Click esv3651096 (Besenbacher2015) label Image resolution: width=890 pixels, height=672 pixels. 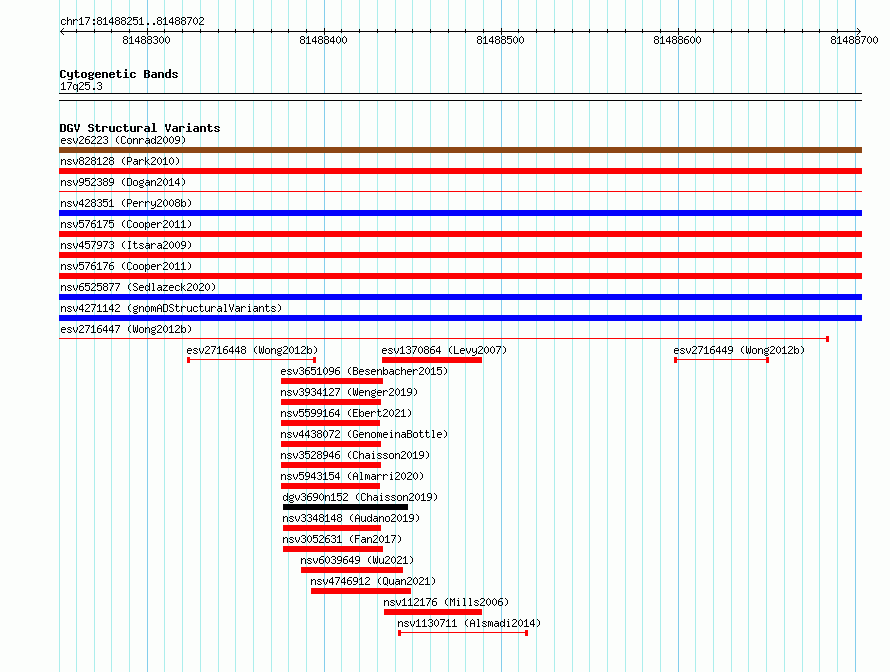tap(364, 371)
